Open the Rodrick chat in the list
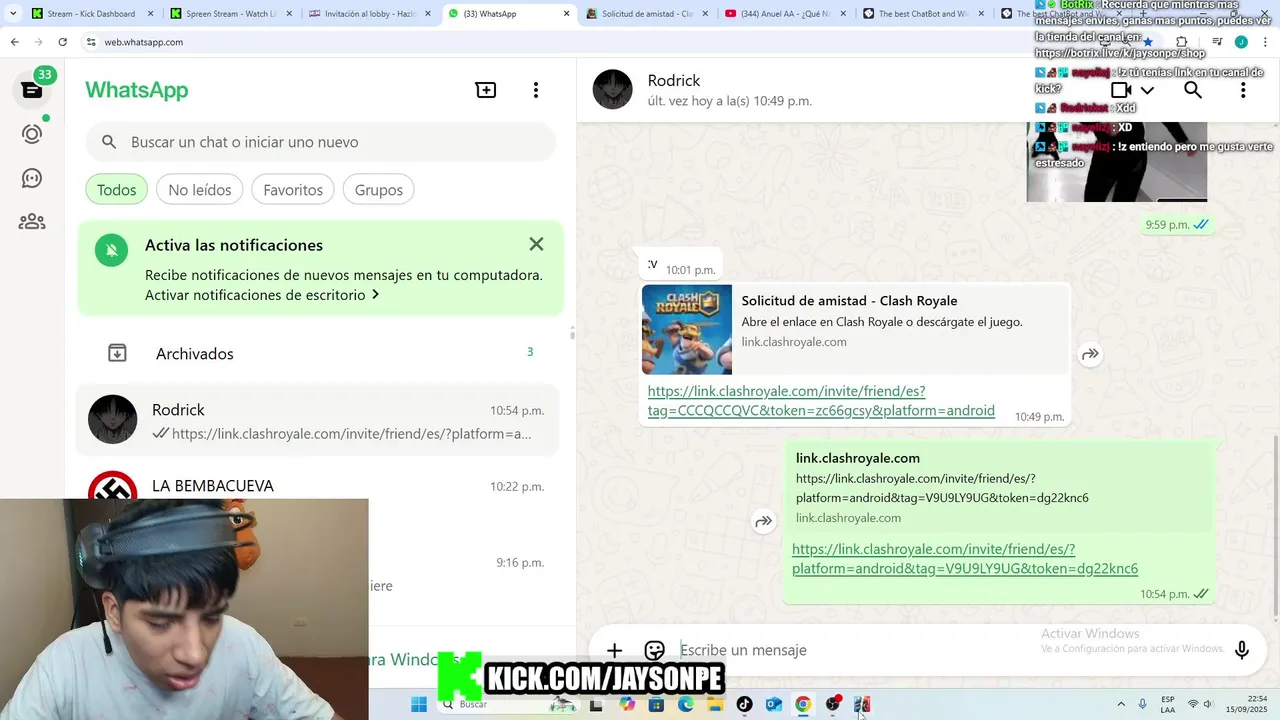The width and height of the screenshot is (1280, 720). (318, 420)
